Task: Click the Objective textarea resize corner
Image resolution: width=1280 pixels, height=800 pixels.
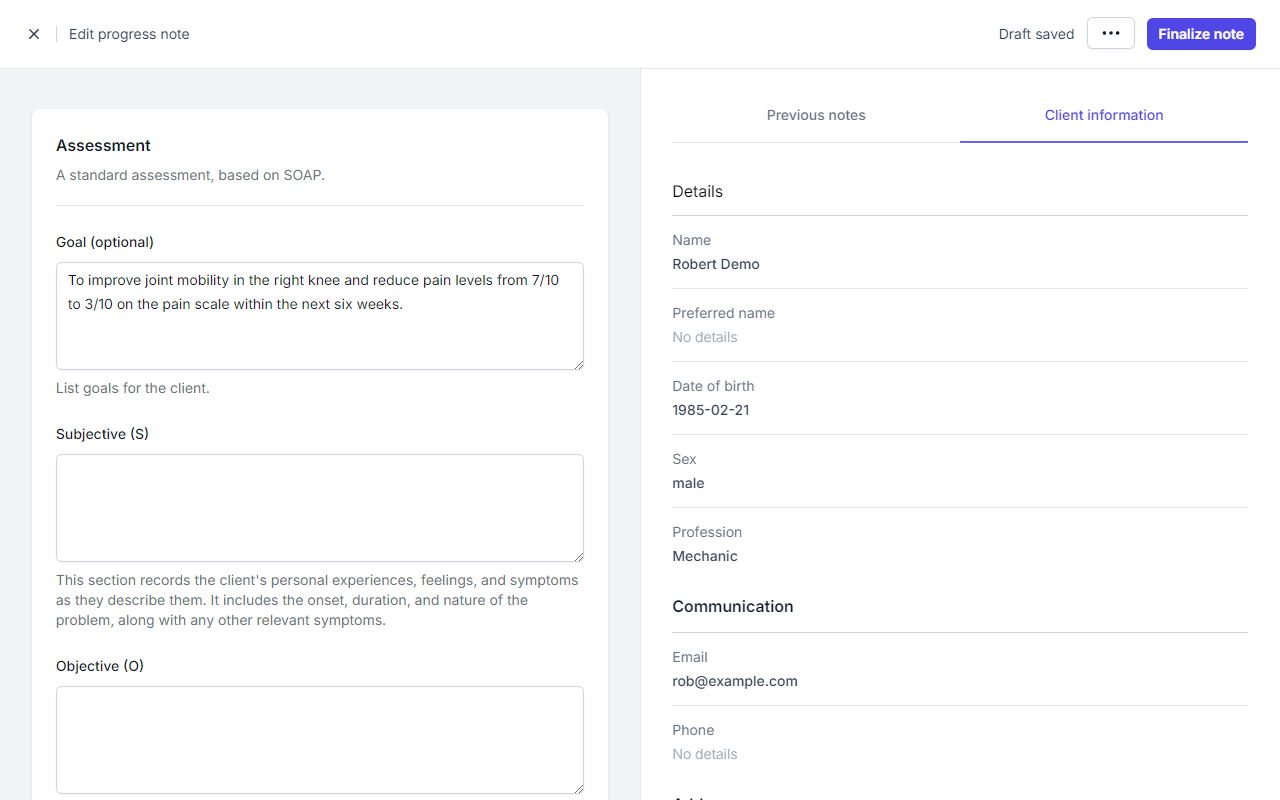Action: pos(577,787)
